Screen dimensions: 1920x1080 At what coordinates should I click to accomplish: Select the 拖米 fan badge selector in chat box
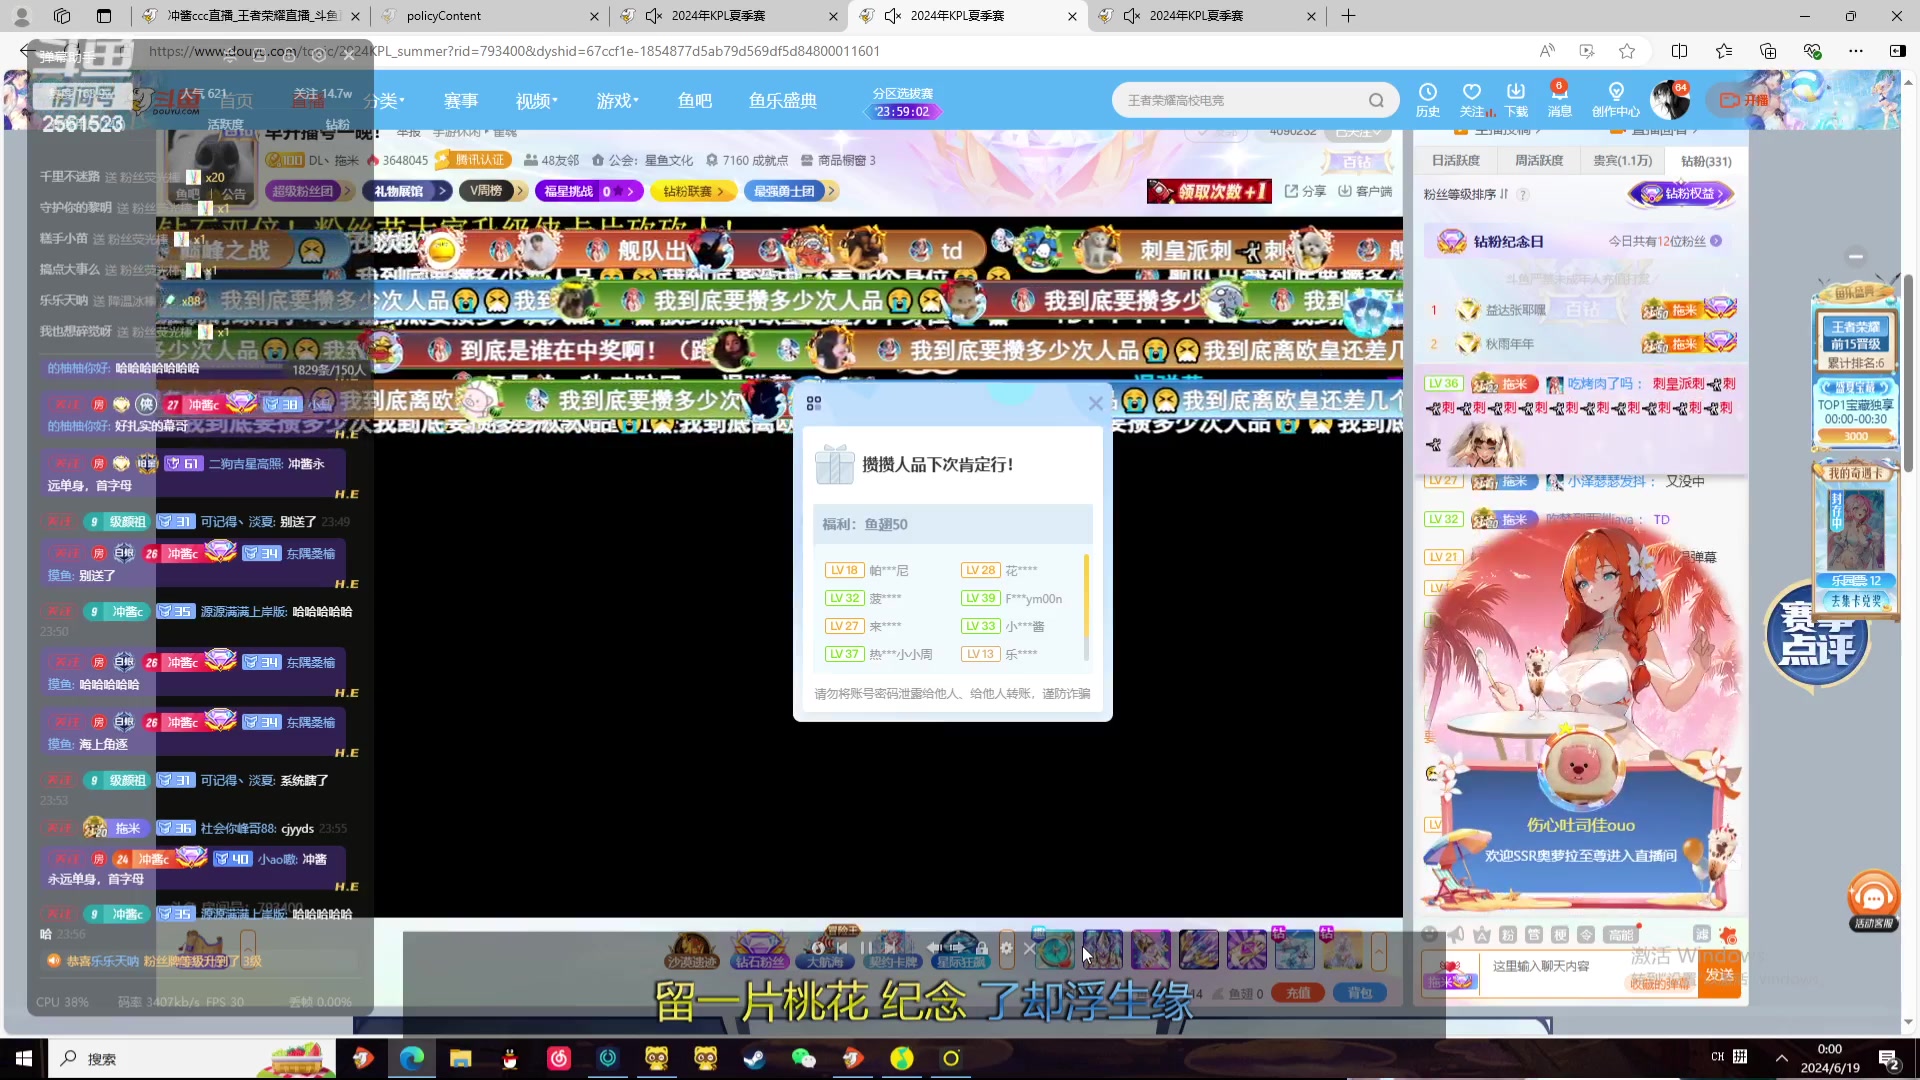pyautogui.click(x=1449, y=974)
